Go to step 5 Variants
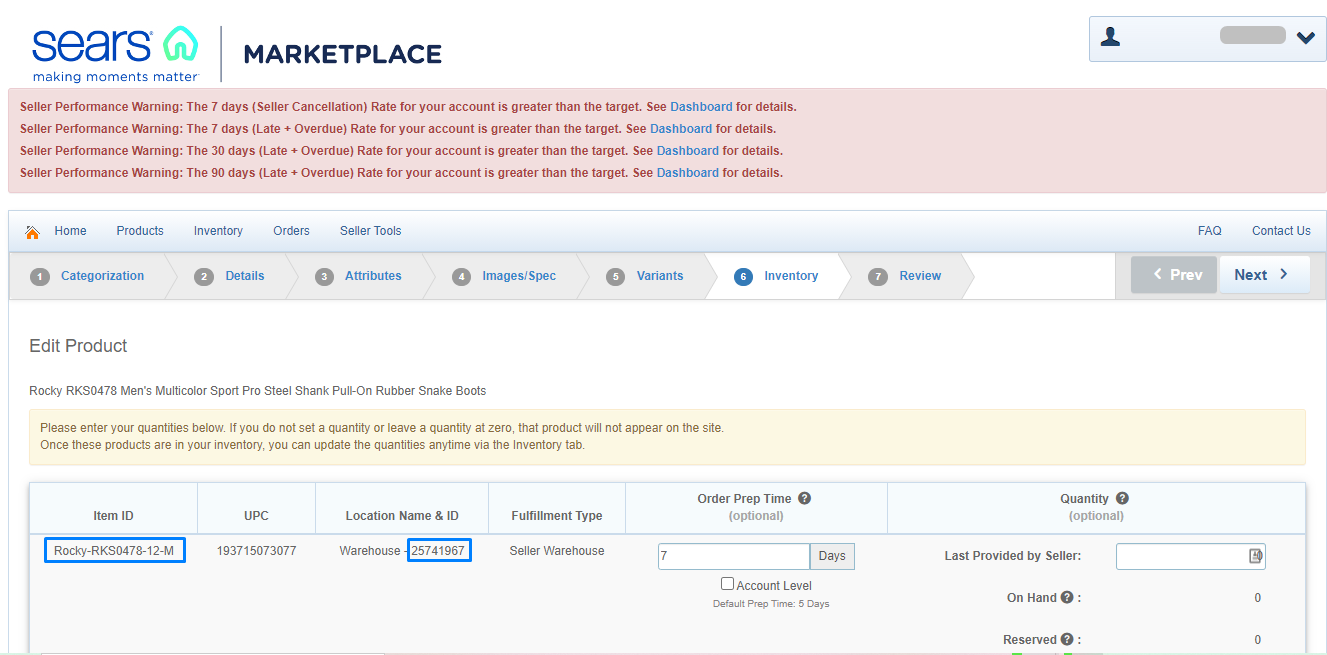Image resolution: width=1327 pixels, height=655 pixels. click(646, 276)
